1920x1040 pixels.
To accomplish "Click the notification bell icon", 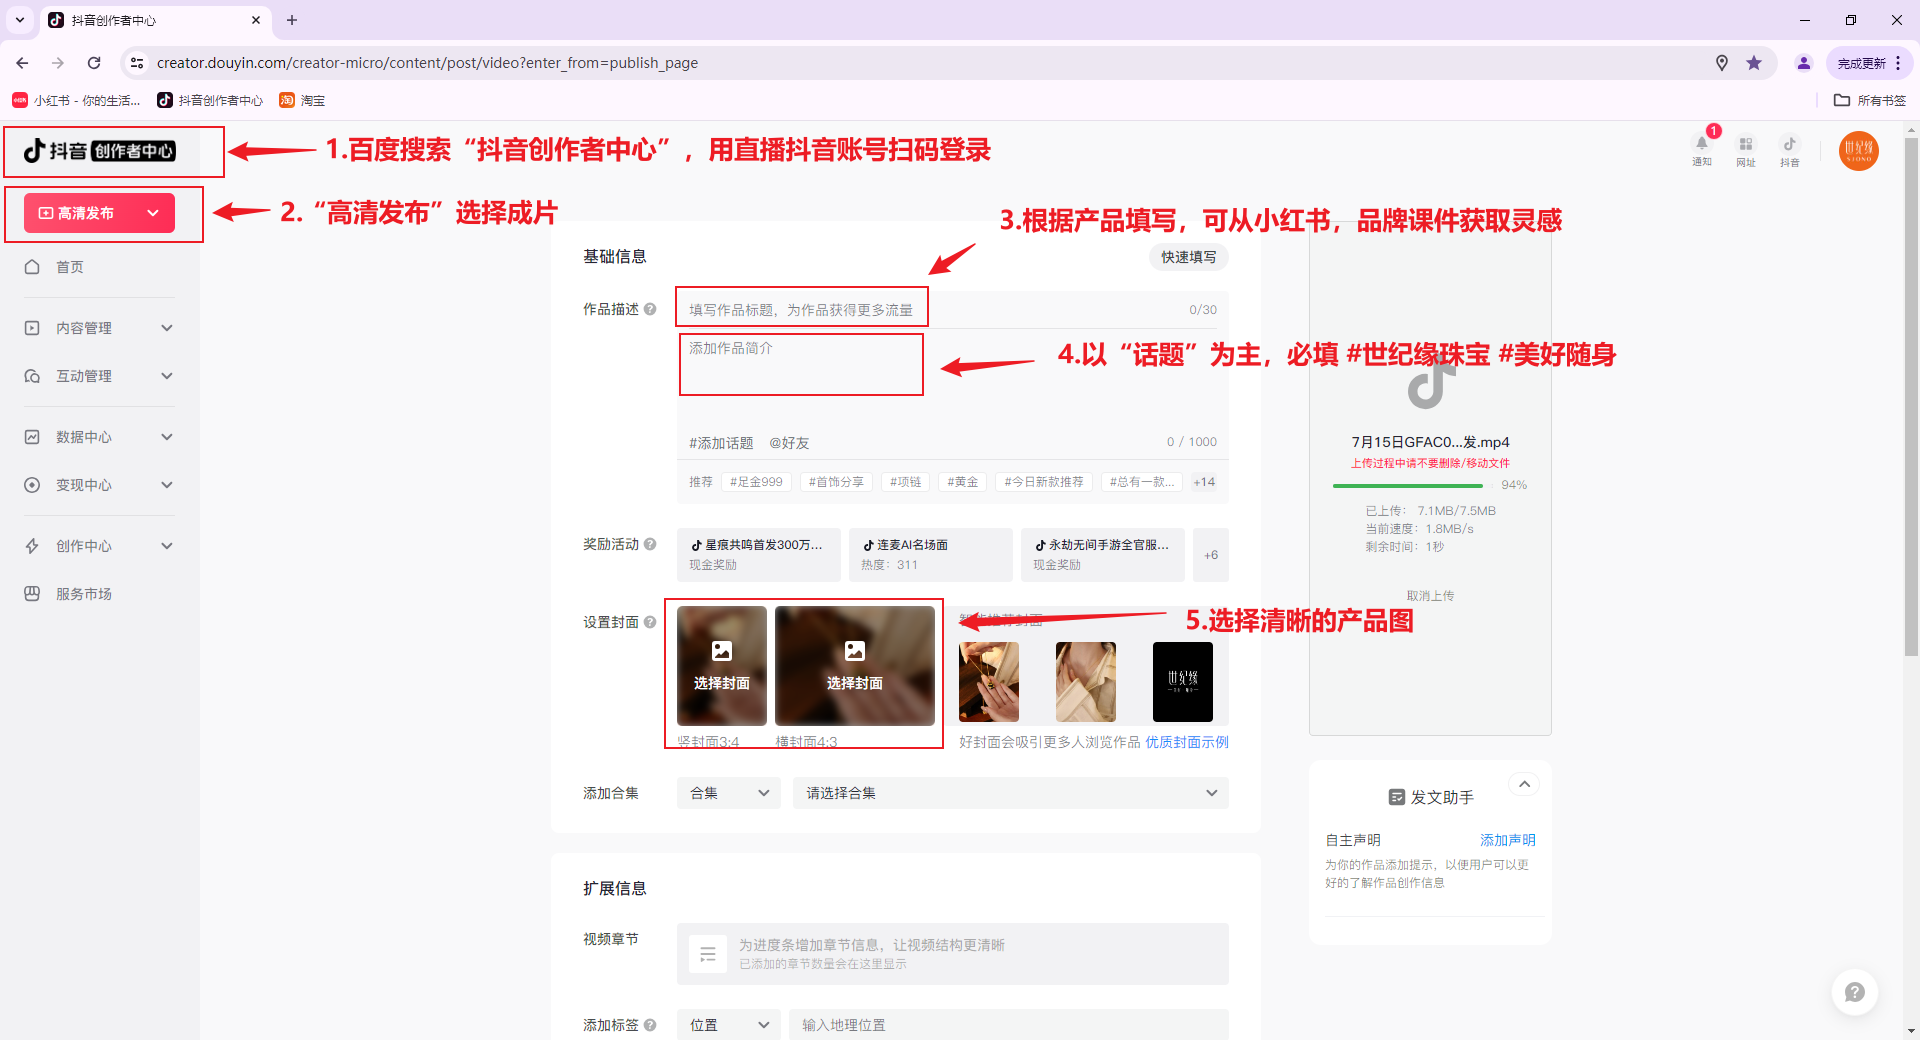I will tap(1701, 145).
